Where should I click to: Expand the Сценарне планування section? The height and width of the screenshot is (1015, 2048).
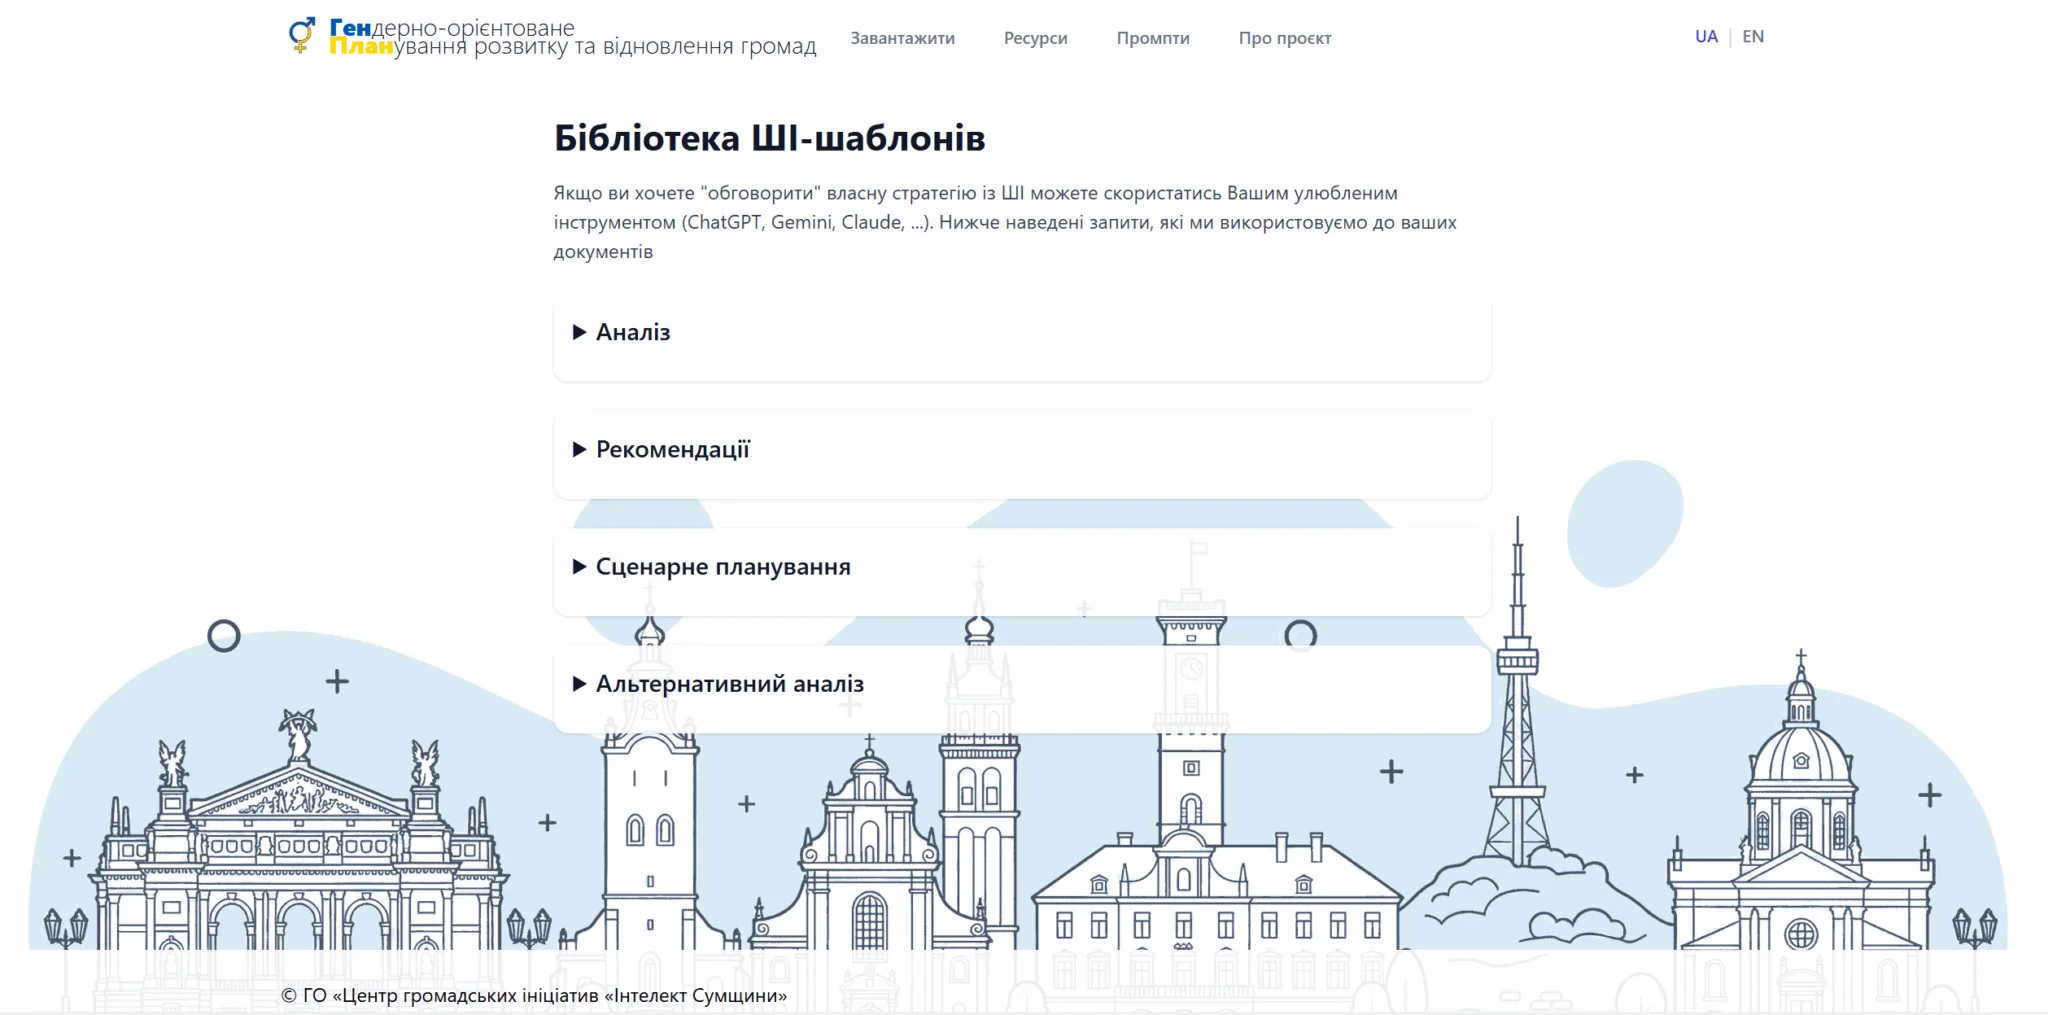pyautogui.click(x=722, y=567)
